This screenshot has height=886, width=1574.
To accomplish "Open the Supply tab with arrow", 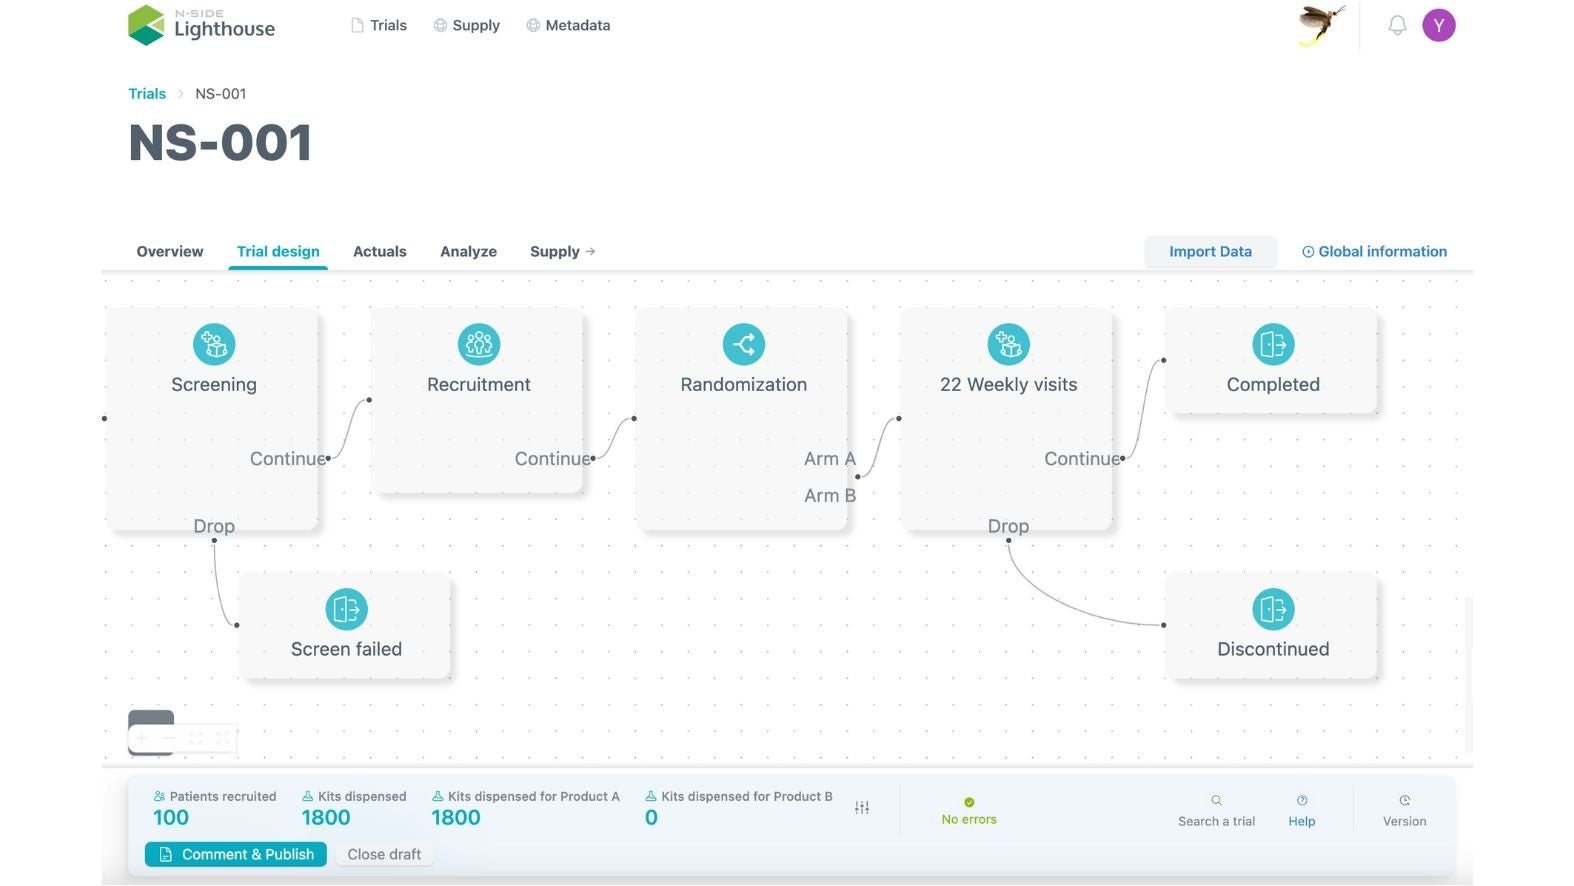I will coord(562,252).
